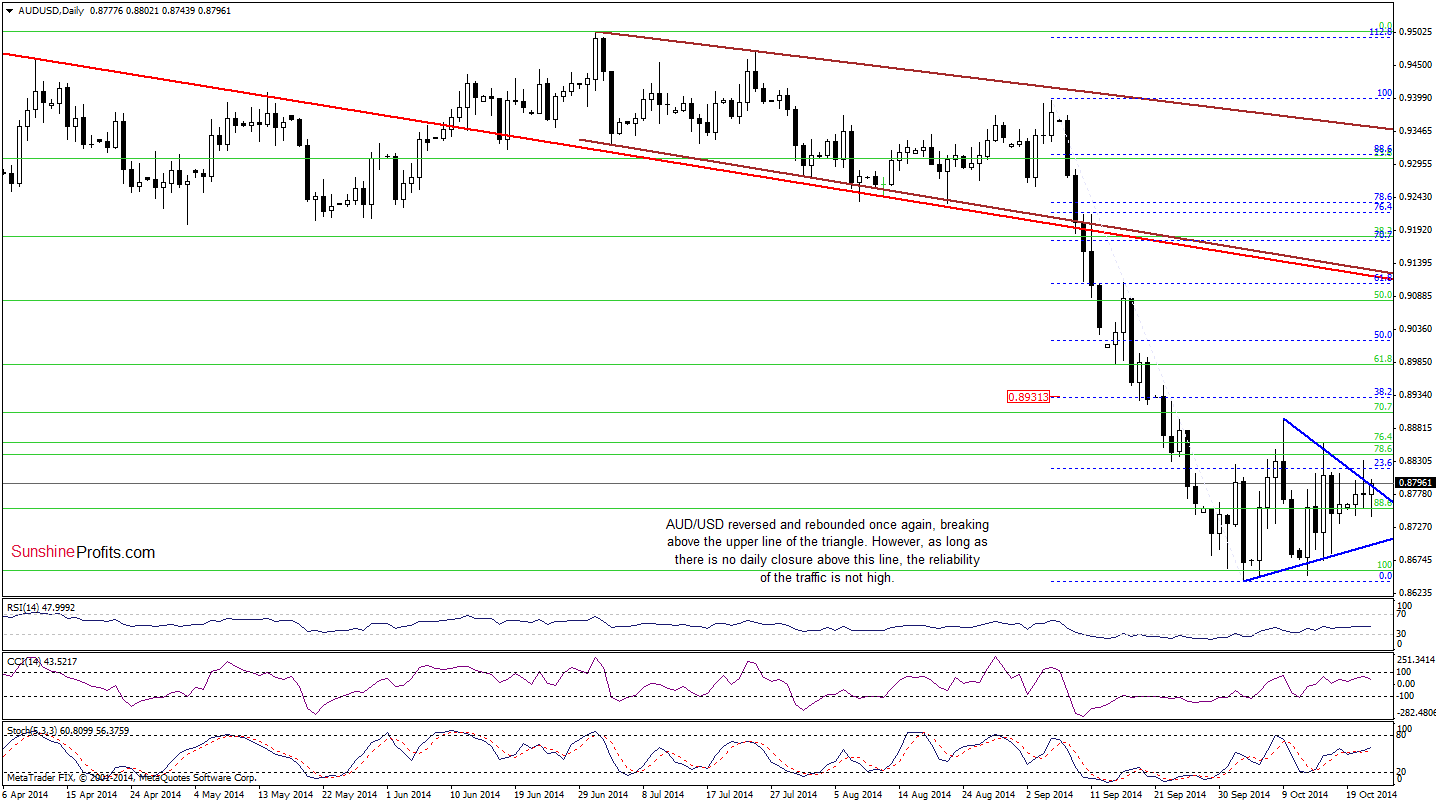Click the 0.88305 price axis value
This screenshot has height=803, width=1436.
[1414, 461]
